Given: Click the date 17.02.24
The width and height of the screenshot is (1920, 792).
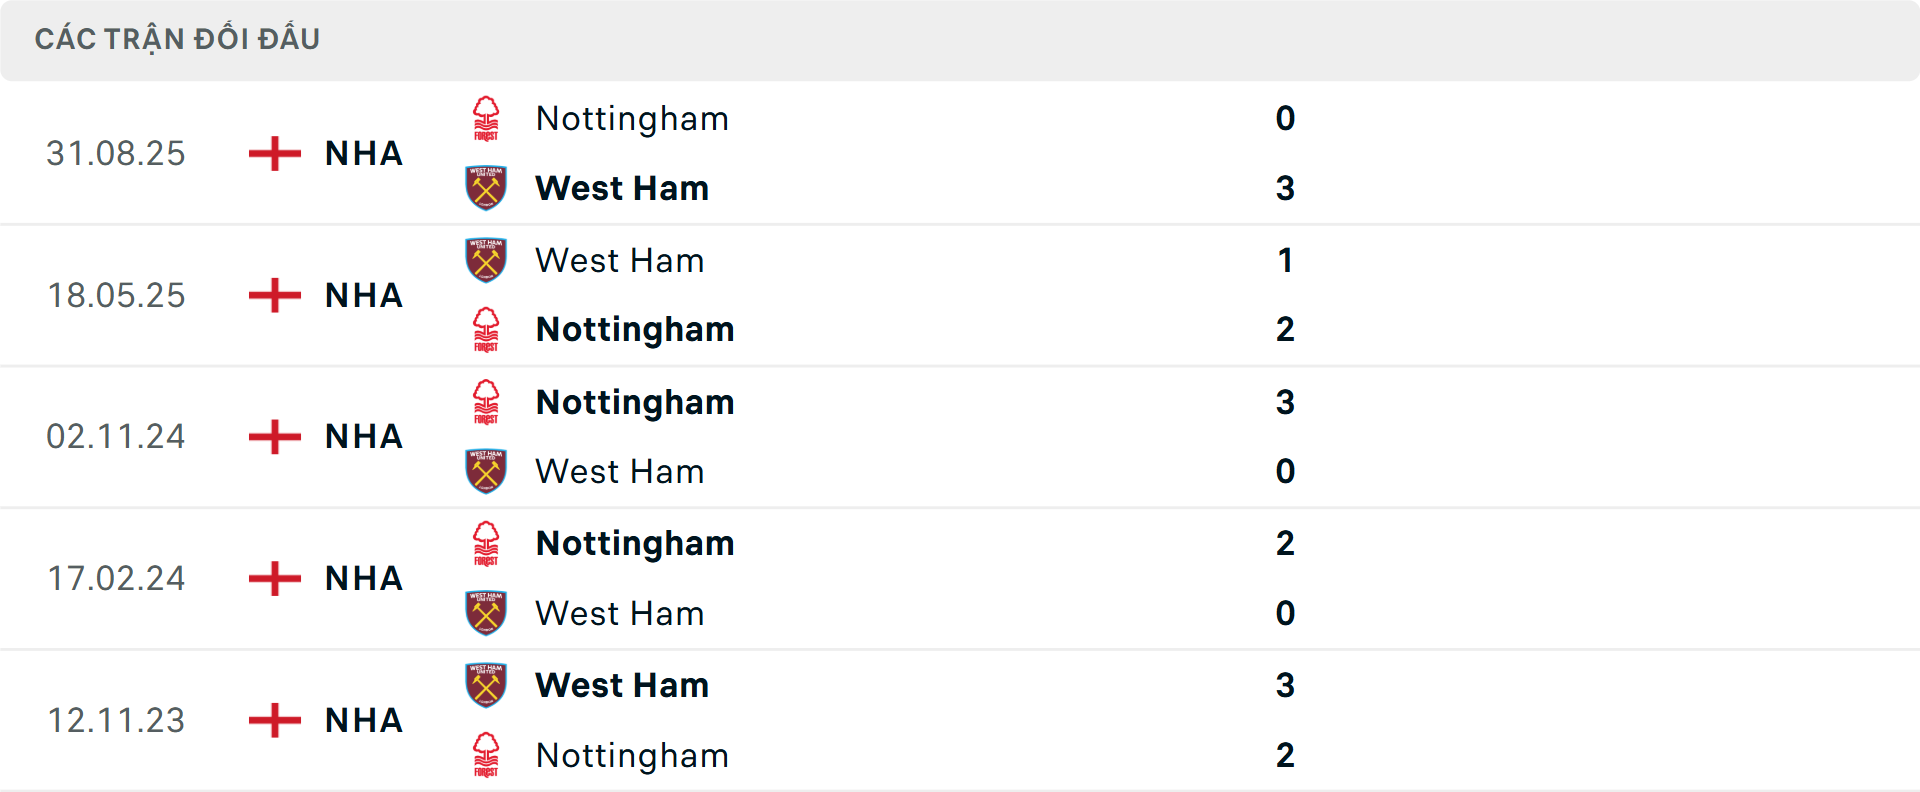Looking at the screenshot, I should pos(116,578).
